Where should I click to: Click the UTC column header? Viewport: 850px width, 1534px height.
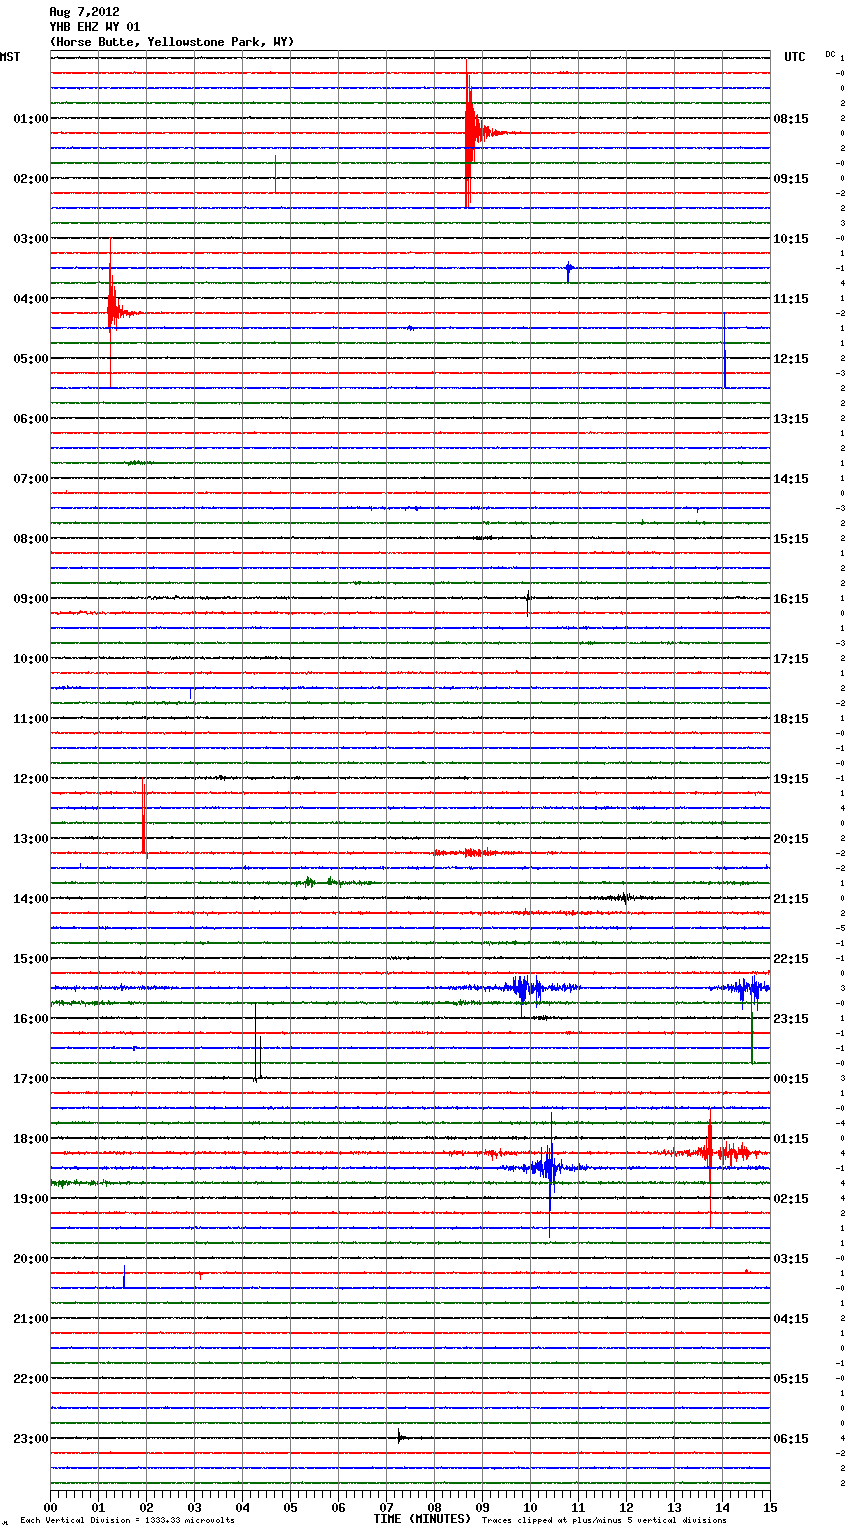point(794,57)
